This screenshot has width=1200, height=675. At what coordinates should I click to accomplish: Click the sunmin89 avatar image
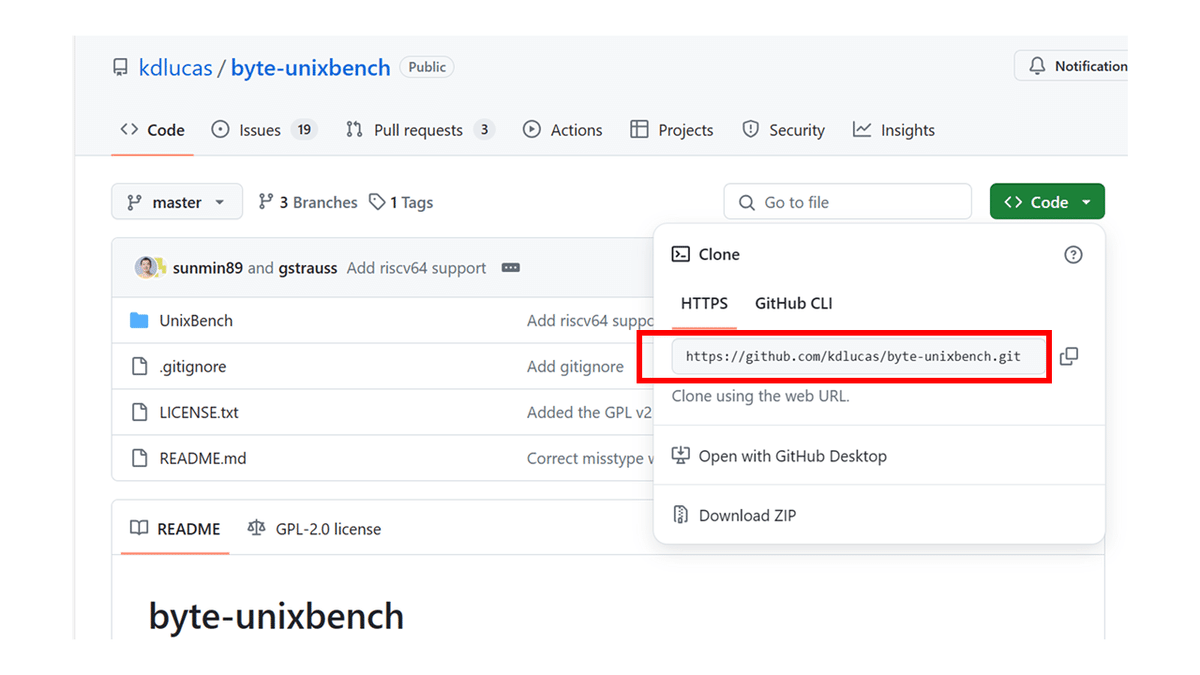click(148, 267)
